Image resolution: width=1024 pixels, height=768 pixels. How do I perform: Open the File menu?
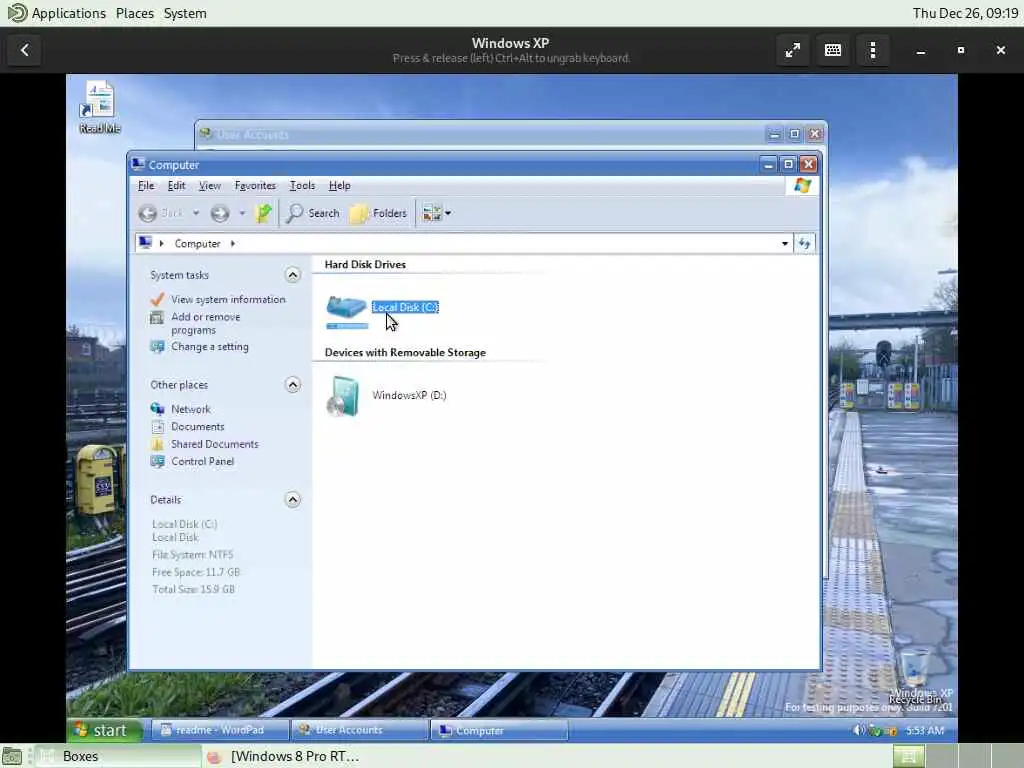pos(146,185)
